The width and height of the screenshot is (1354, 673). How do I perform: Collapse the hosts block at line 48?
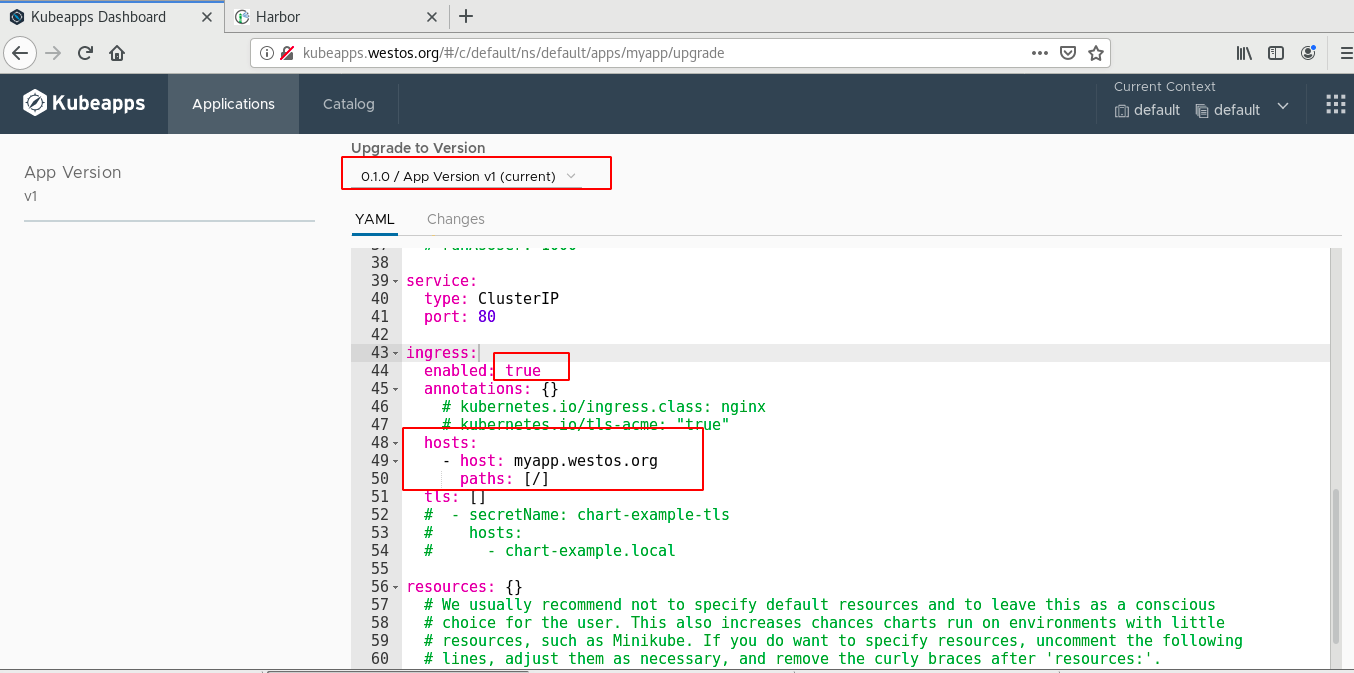click(396, 443)
